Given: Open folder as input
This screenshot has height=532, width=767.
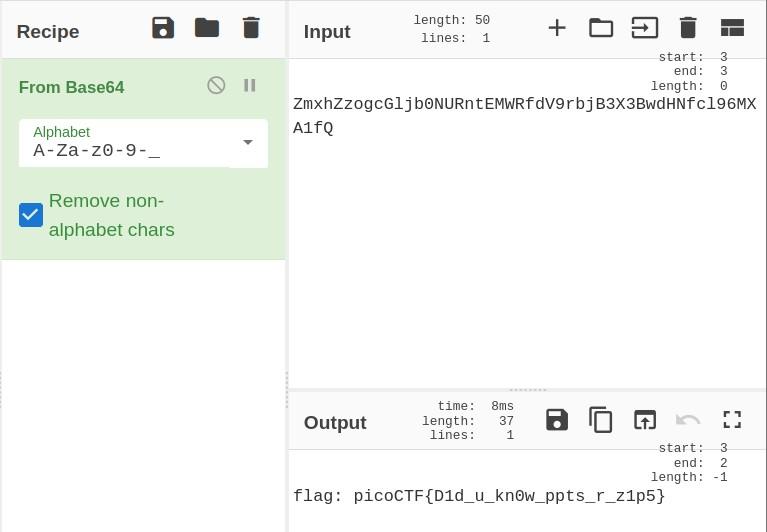Looking at the screenshot, I should click(x=601, y=28).
